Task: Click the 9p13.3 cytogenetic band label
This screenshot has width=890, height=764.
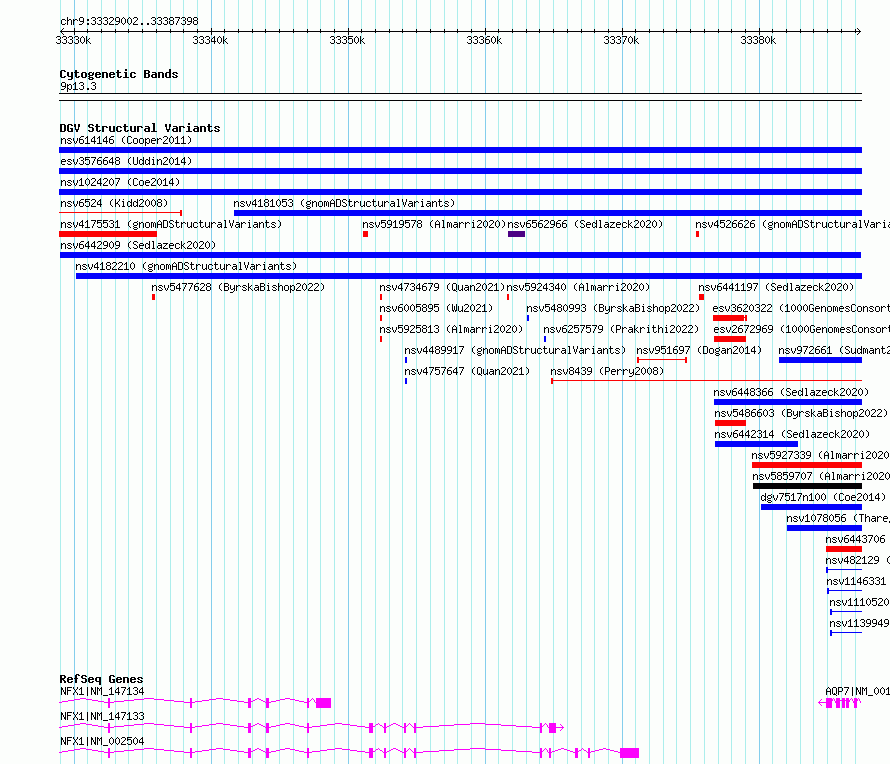Action: pos(78,86)
